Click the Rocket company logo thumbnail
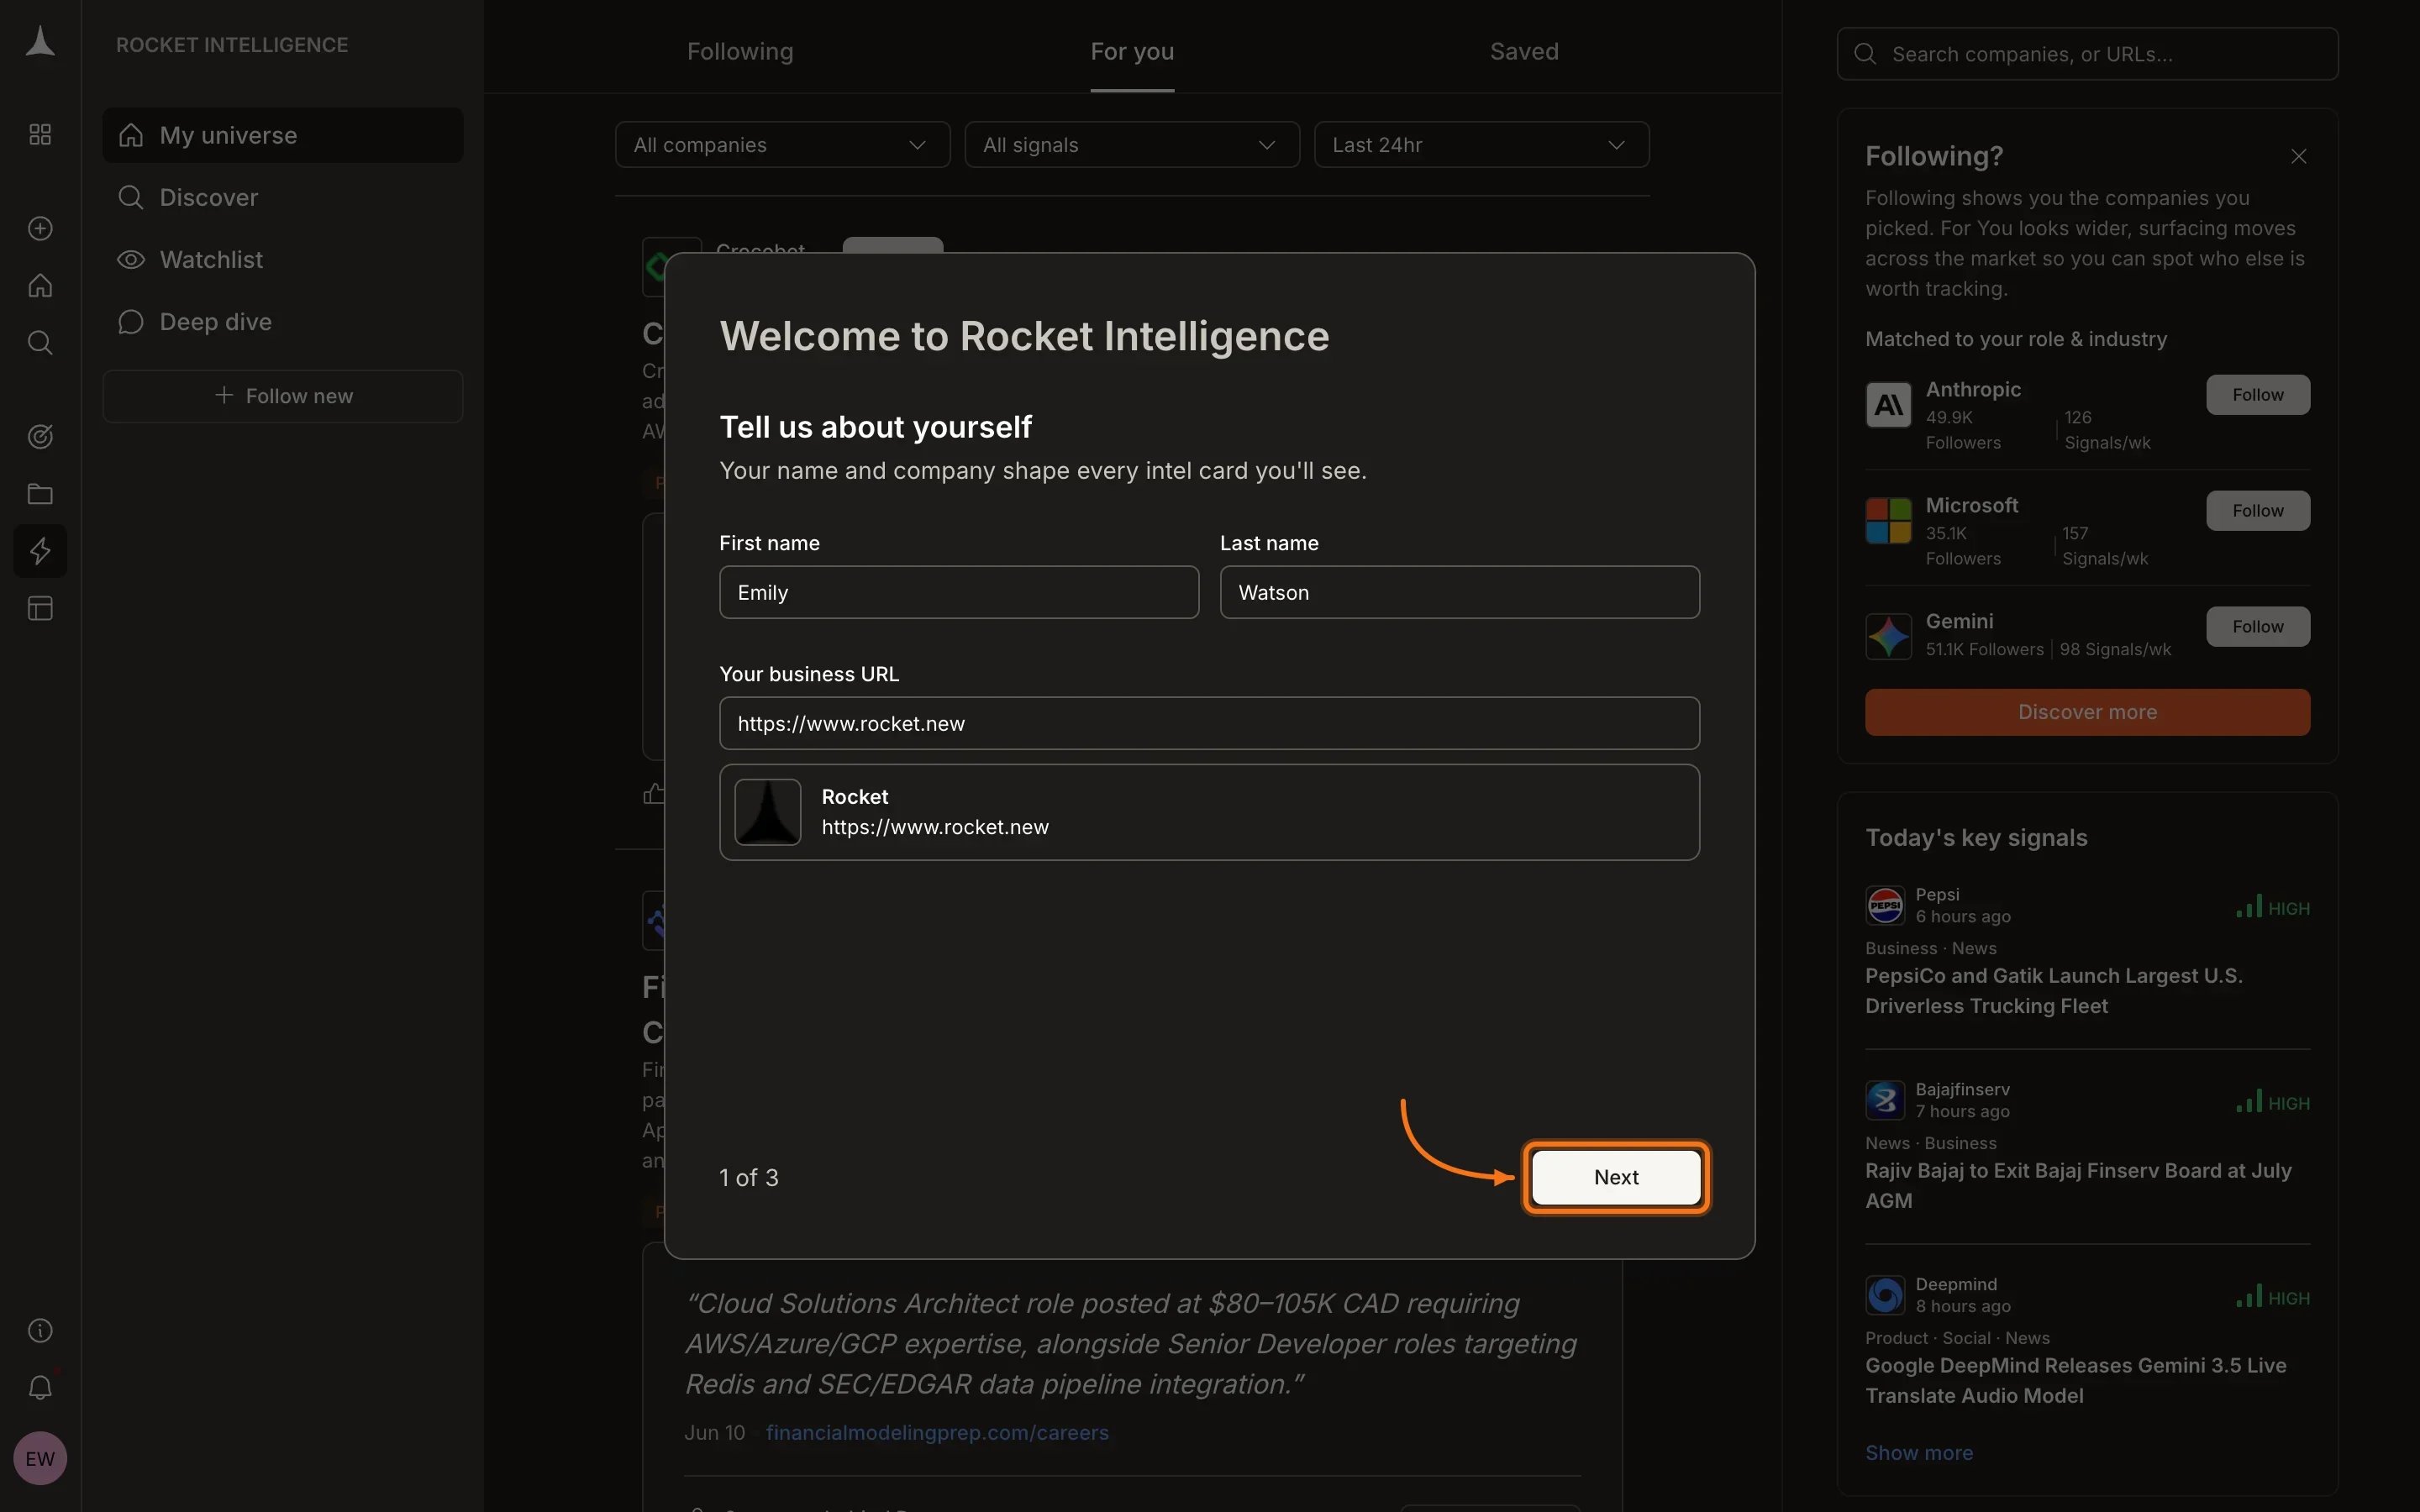This screenshot has width=2420, height=1512. pos(768,812)
